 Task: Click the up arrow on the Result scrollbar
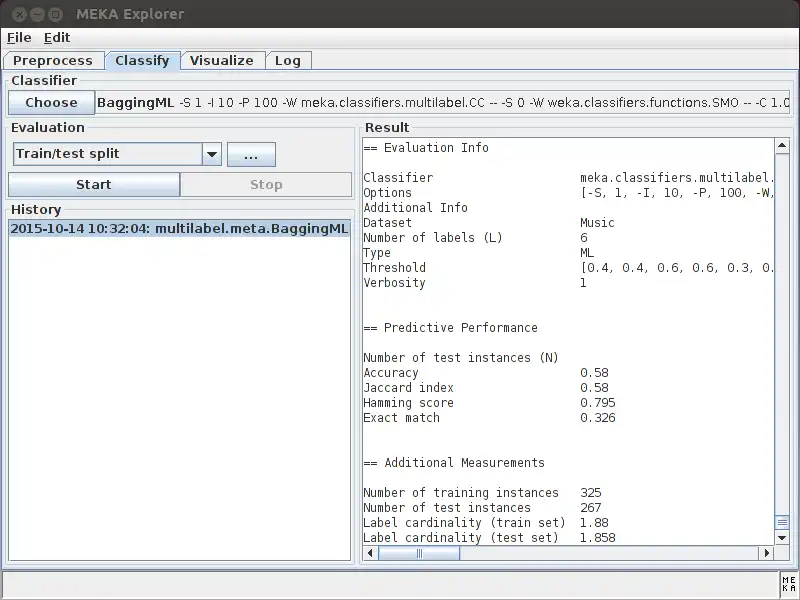(783, 146)
